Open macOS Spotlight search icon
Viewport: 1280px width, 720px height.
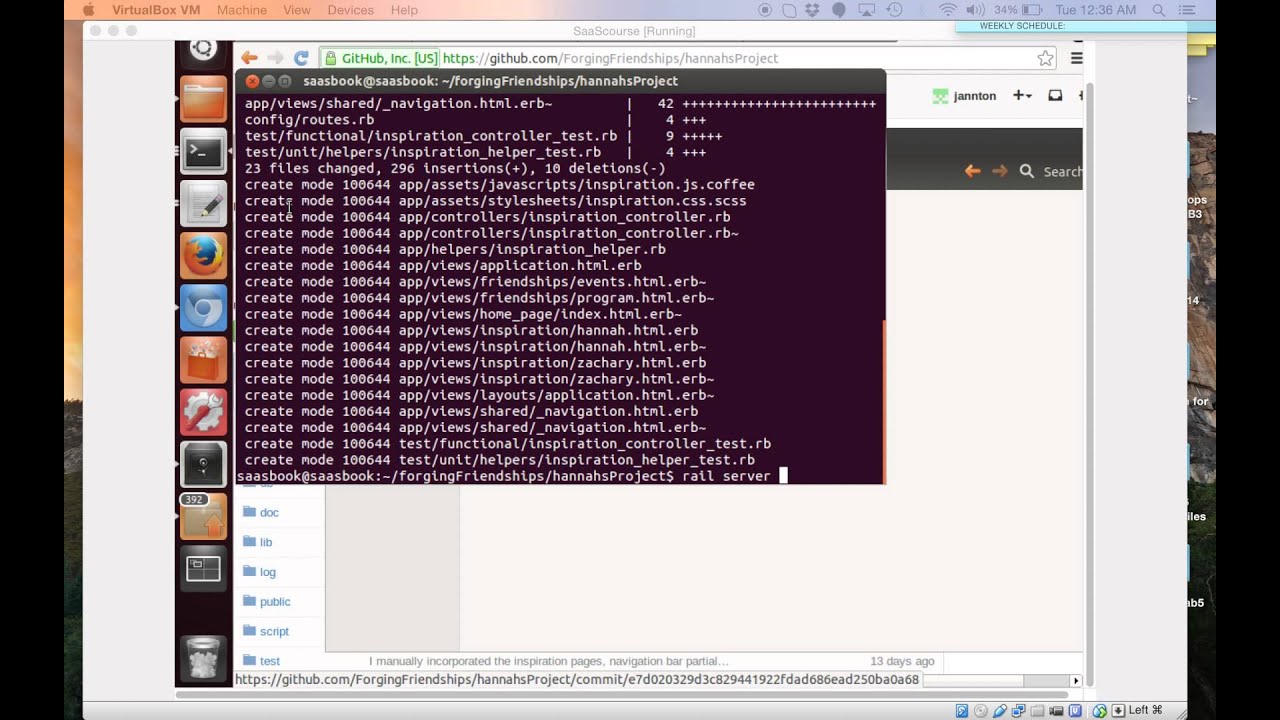1159,10
